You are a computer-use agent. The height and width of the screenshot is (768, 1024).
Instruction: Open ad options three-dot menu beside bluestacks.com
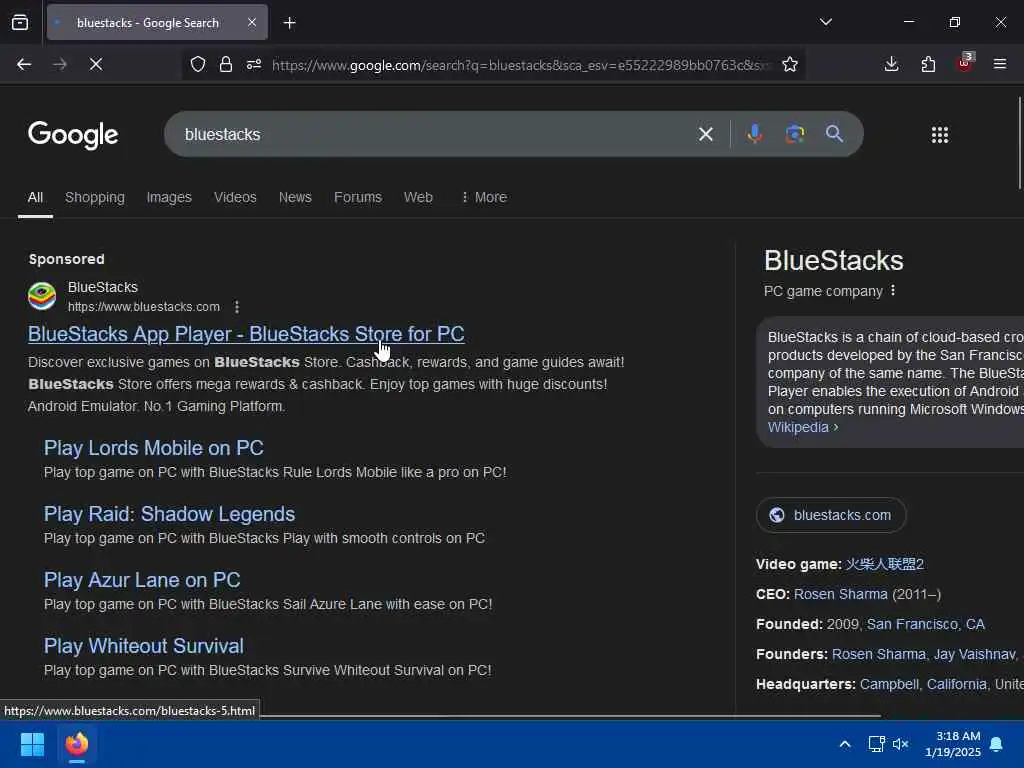pos(237,307)
